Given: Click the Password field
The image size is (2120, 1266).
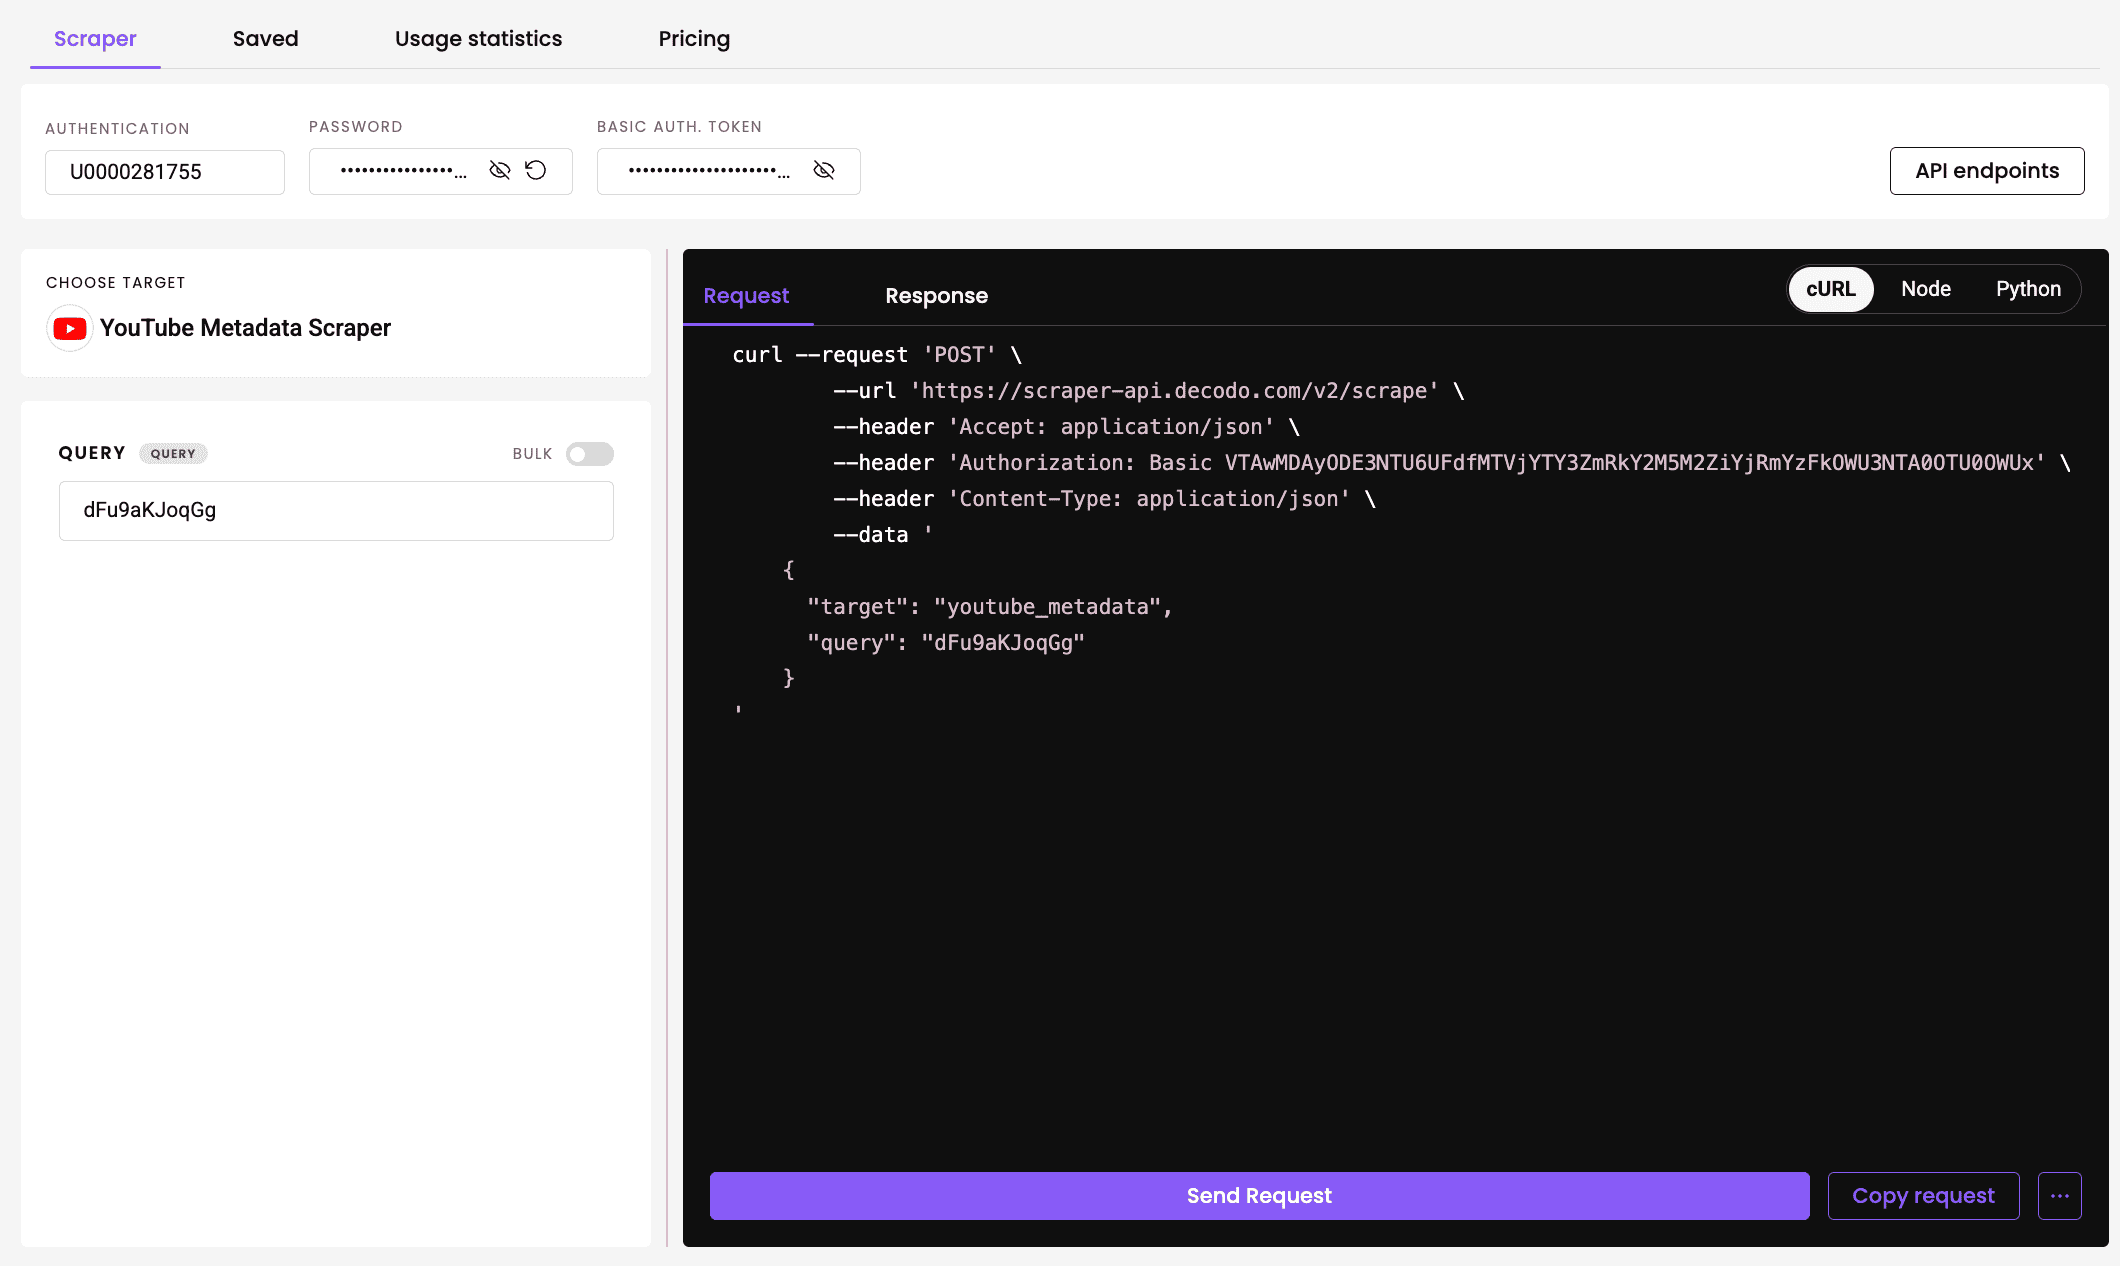Looking at the screenshot, I should coord(441,171).
